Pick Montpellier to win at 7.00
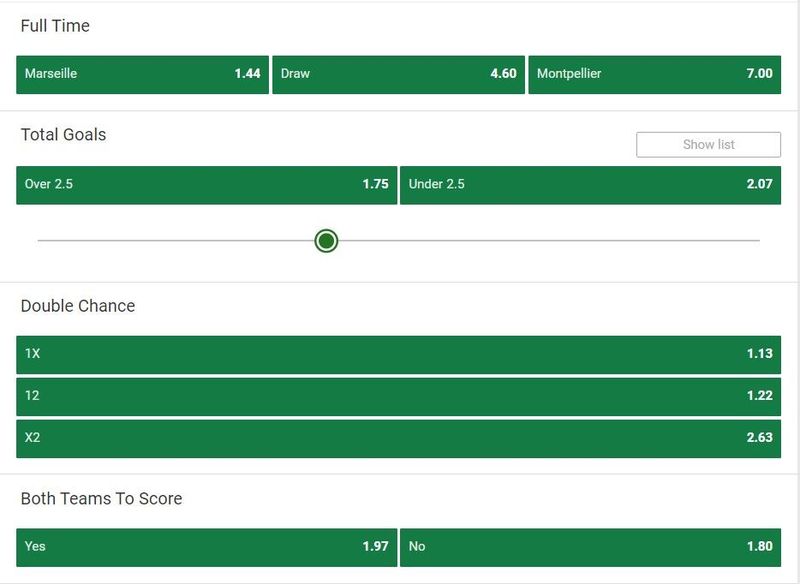This screenshot has width=800, height=584. [x=655, y=74]
